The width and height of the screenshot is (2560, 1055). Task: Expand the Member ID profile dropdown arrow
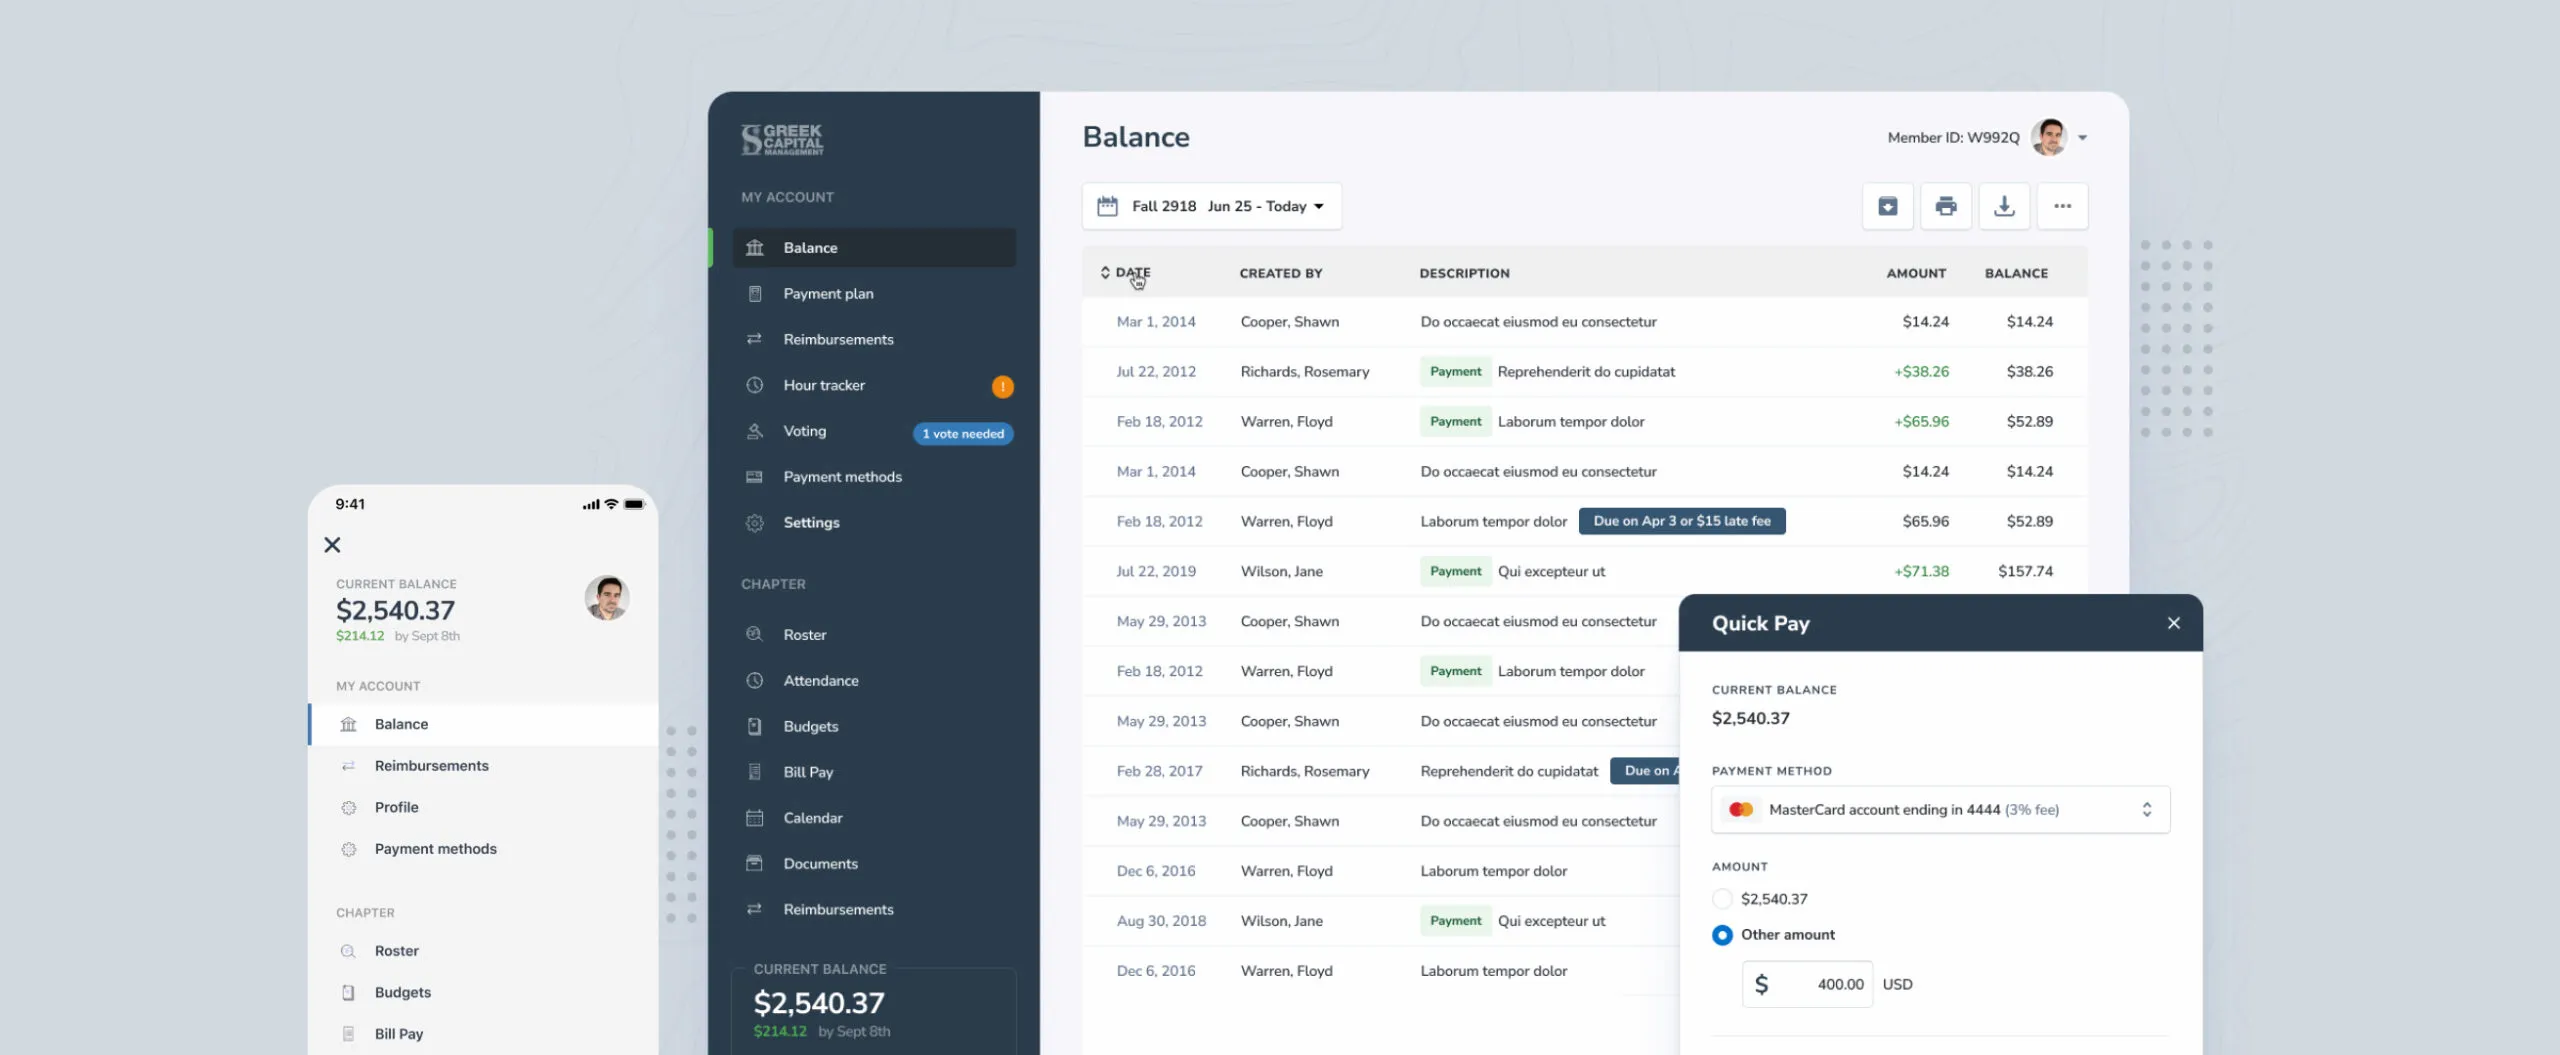pyautogui.click(x=2082, y=138)
